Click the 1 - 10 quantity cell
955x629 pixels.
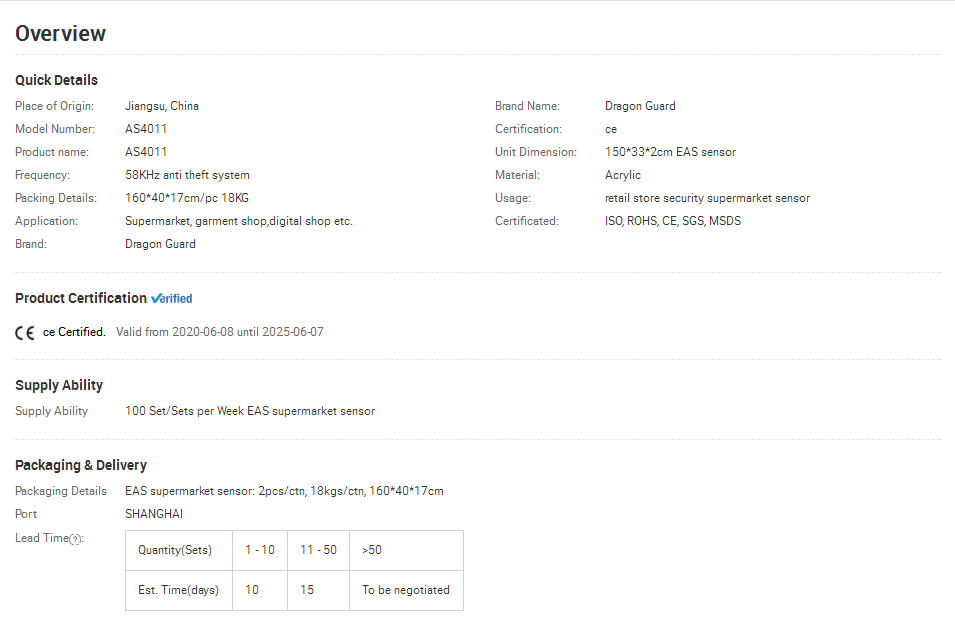coord(260,550)
